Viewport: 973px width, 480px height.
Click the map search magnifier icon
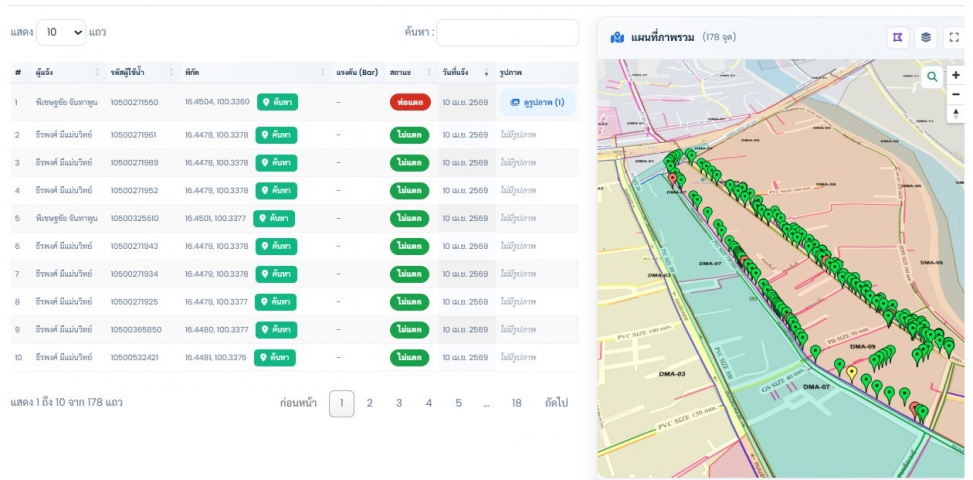(x=932, y=76)
